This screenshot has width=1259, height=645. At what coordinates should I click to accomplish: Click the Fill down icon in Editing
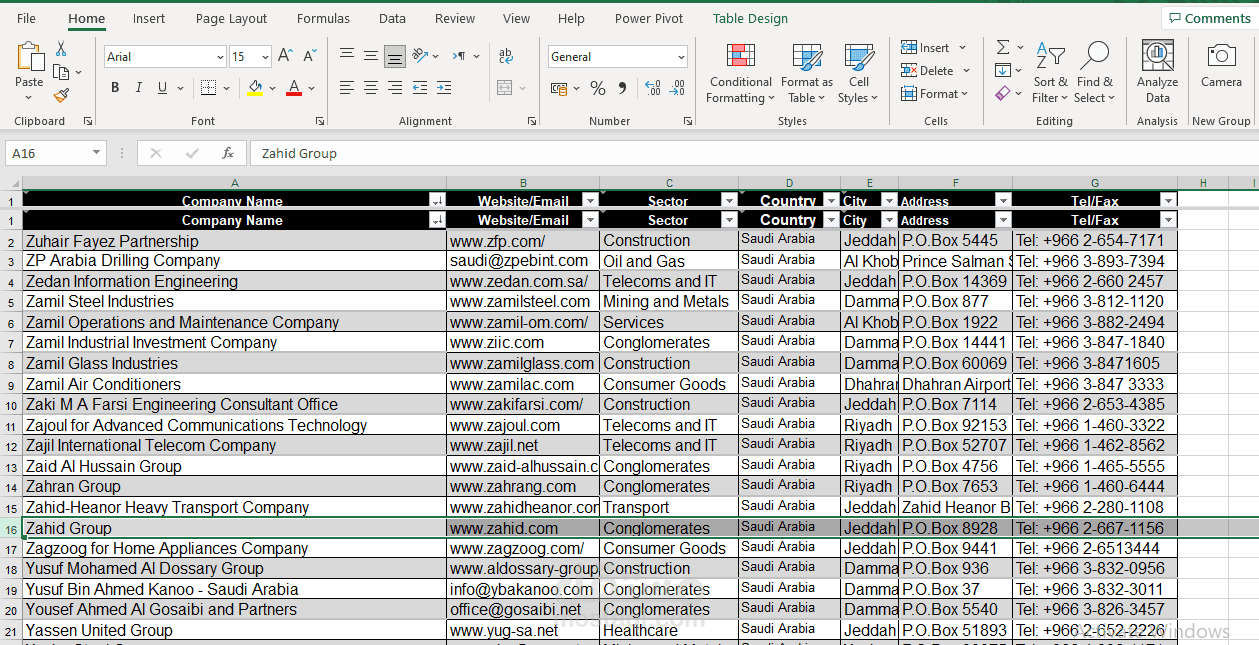click(x=1003, y=70)
